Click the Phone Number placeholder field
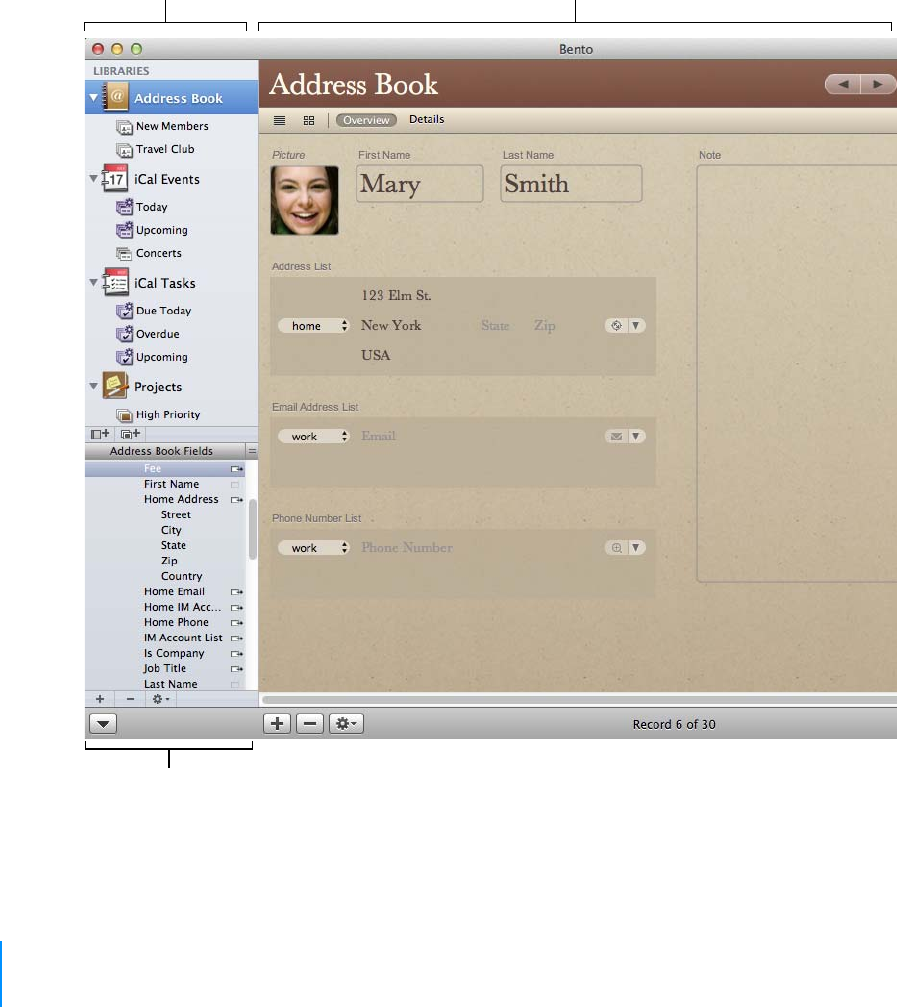Viewport: 897px width, 1007px height. (x=407, y=548)
